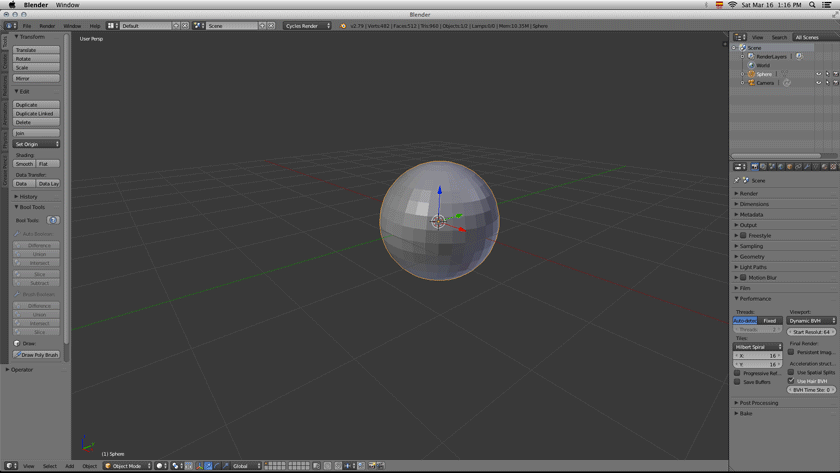840x473 pixels.
Task: Open the Set Origin dropdown
Action: (36, 144)
